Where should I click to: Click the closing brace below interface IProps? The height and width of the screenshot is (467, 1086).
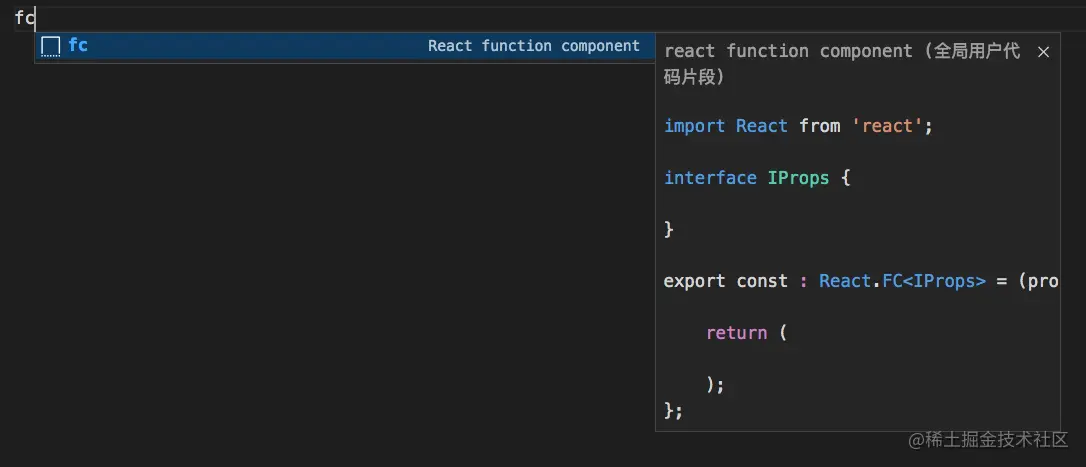669,230
